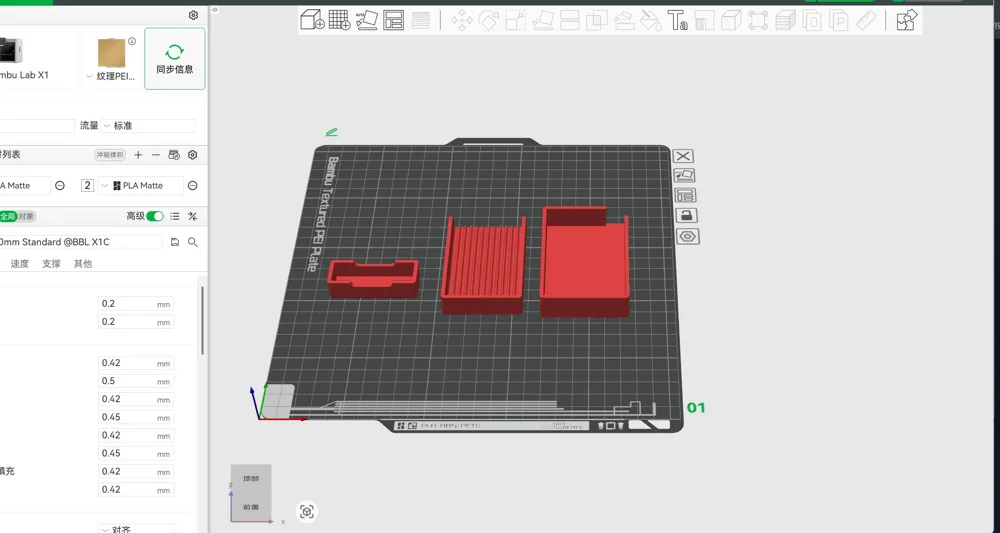Click the Add plate grid icon
This screenshot has width=1000, height=533.
(339, 20)
